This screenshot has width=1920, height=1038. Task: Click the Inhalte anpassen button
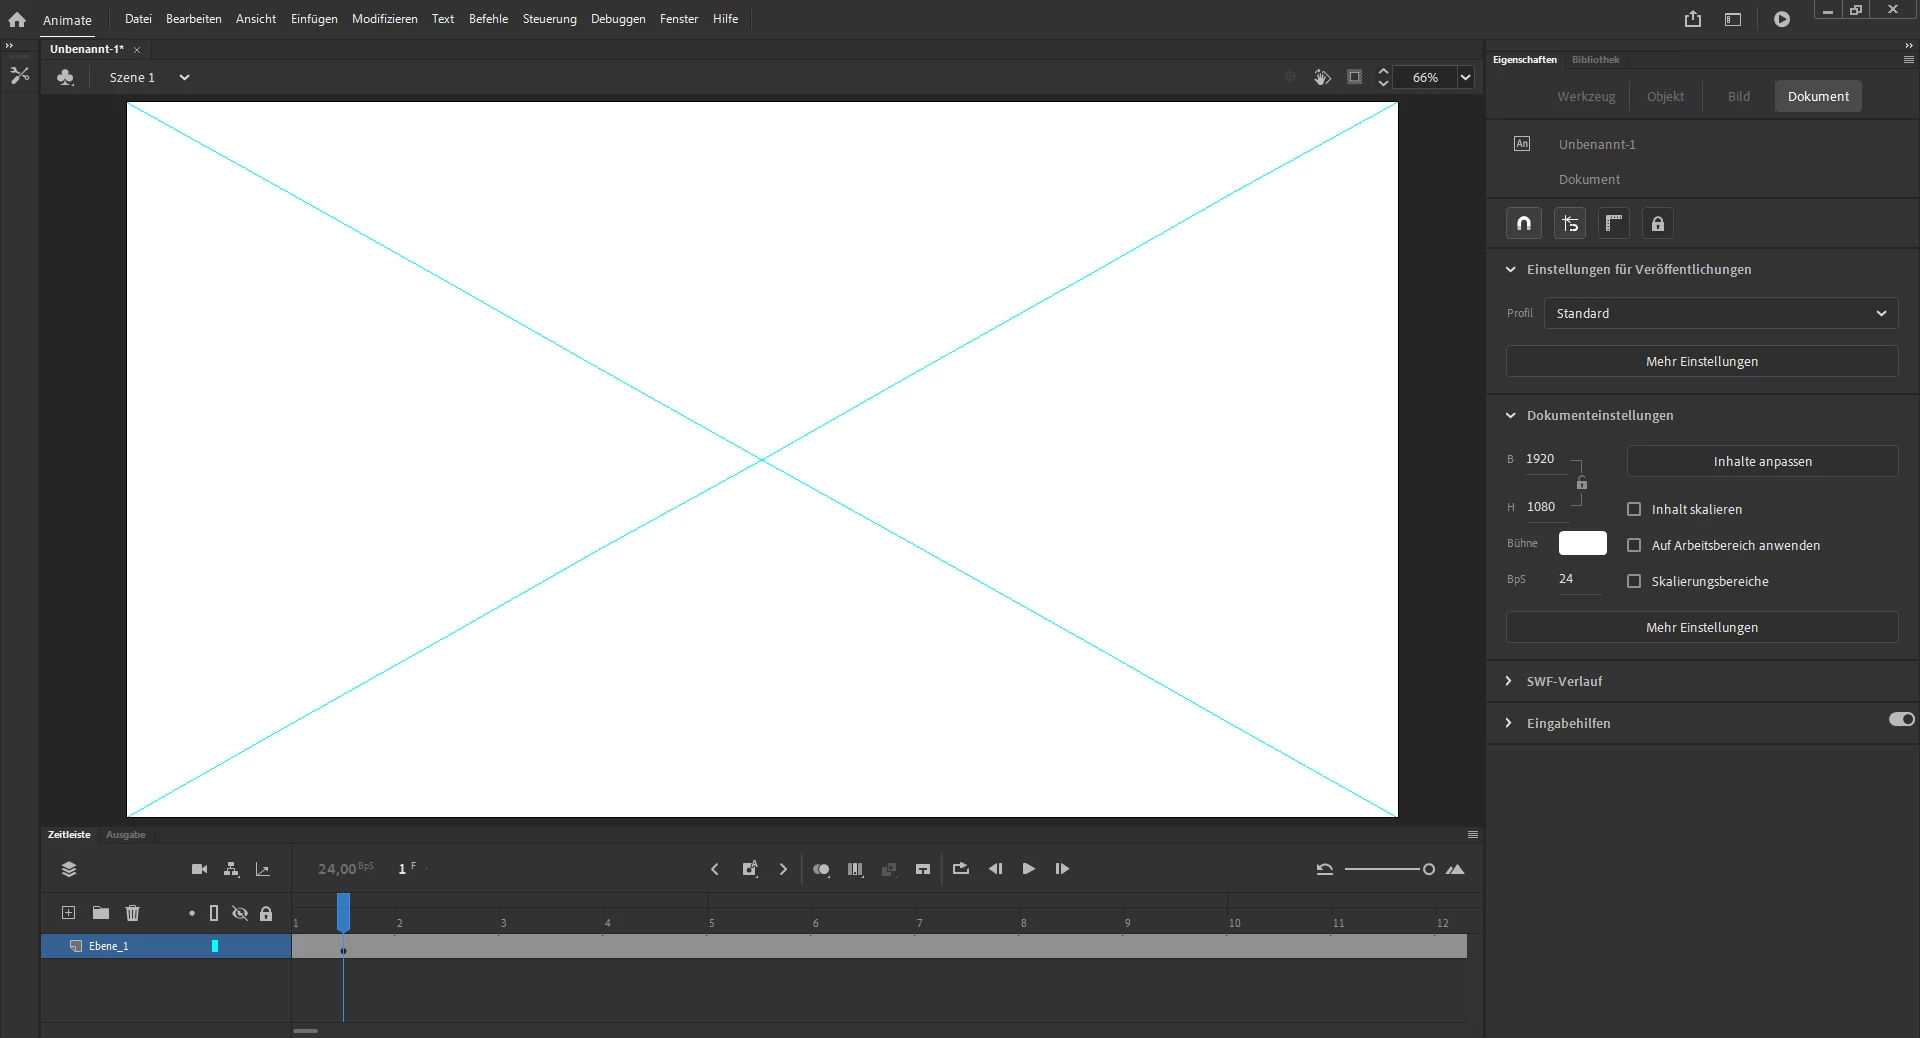pos(1762,461)
